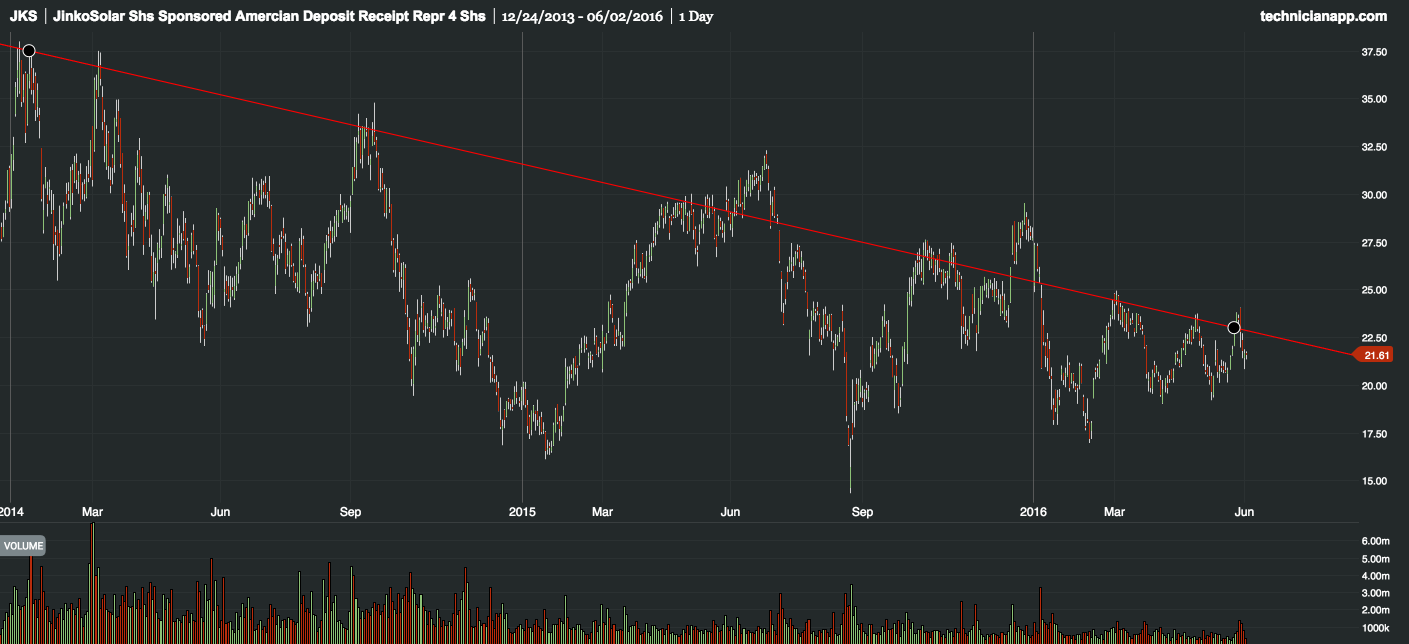Click the tallest volume spike below Mar 2014
The image size is (1409, 644).
93,570
